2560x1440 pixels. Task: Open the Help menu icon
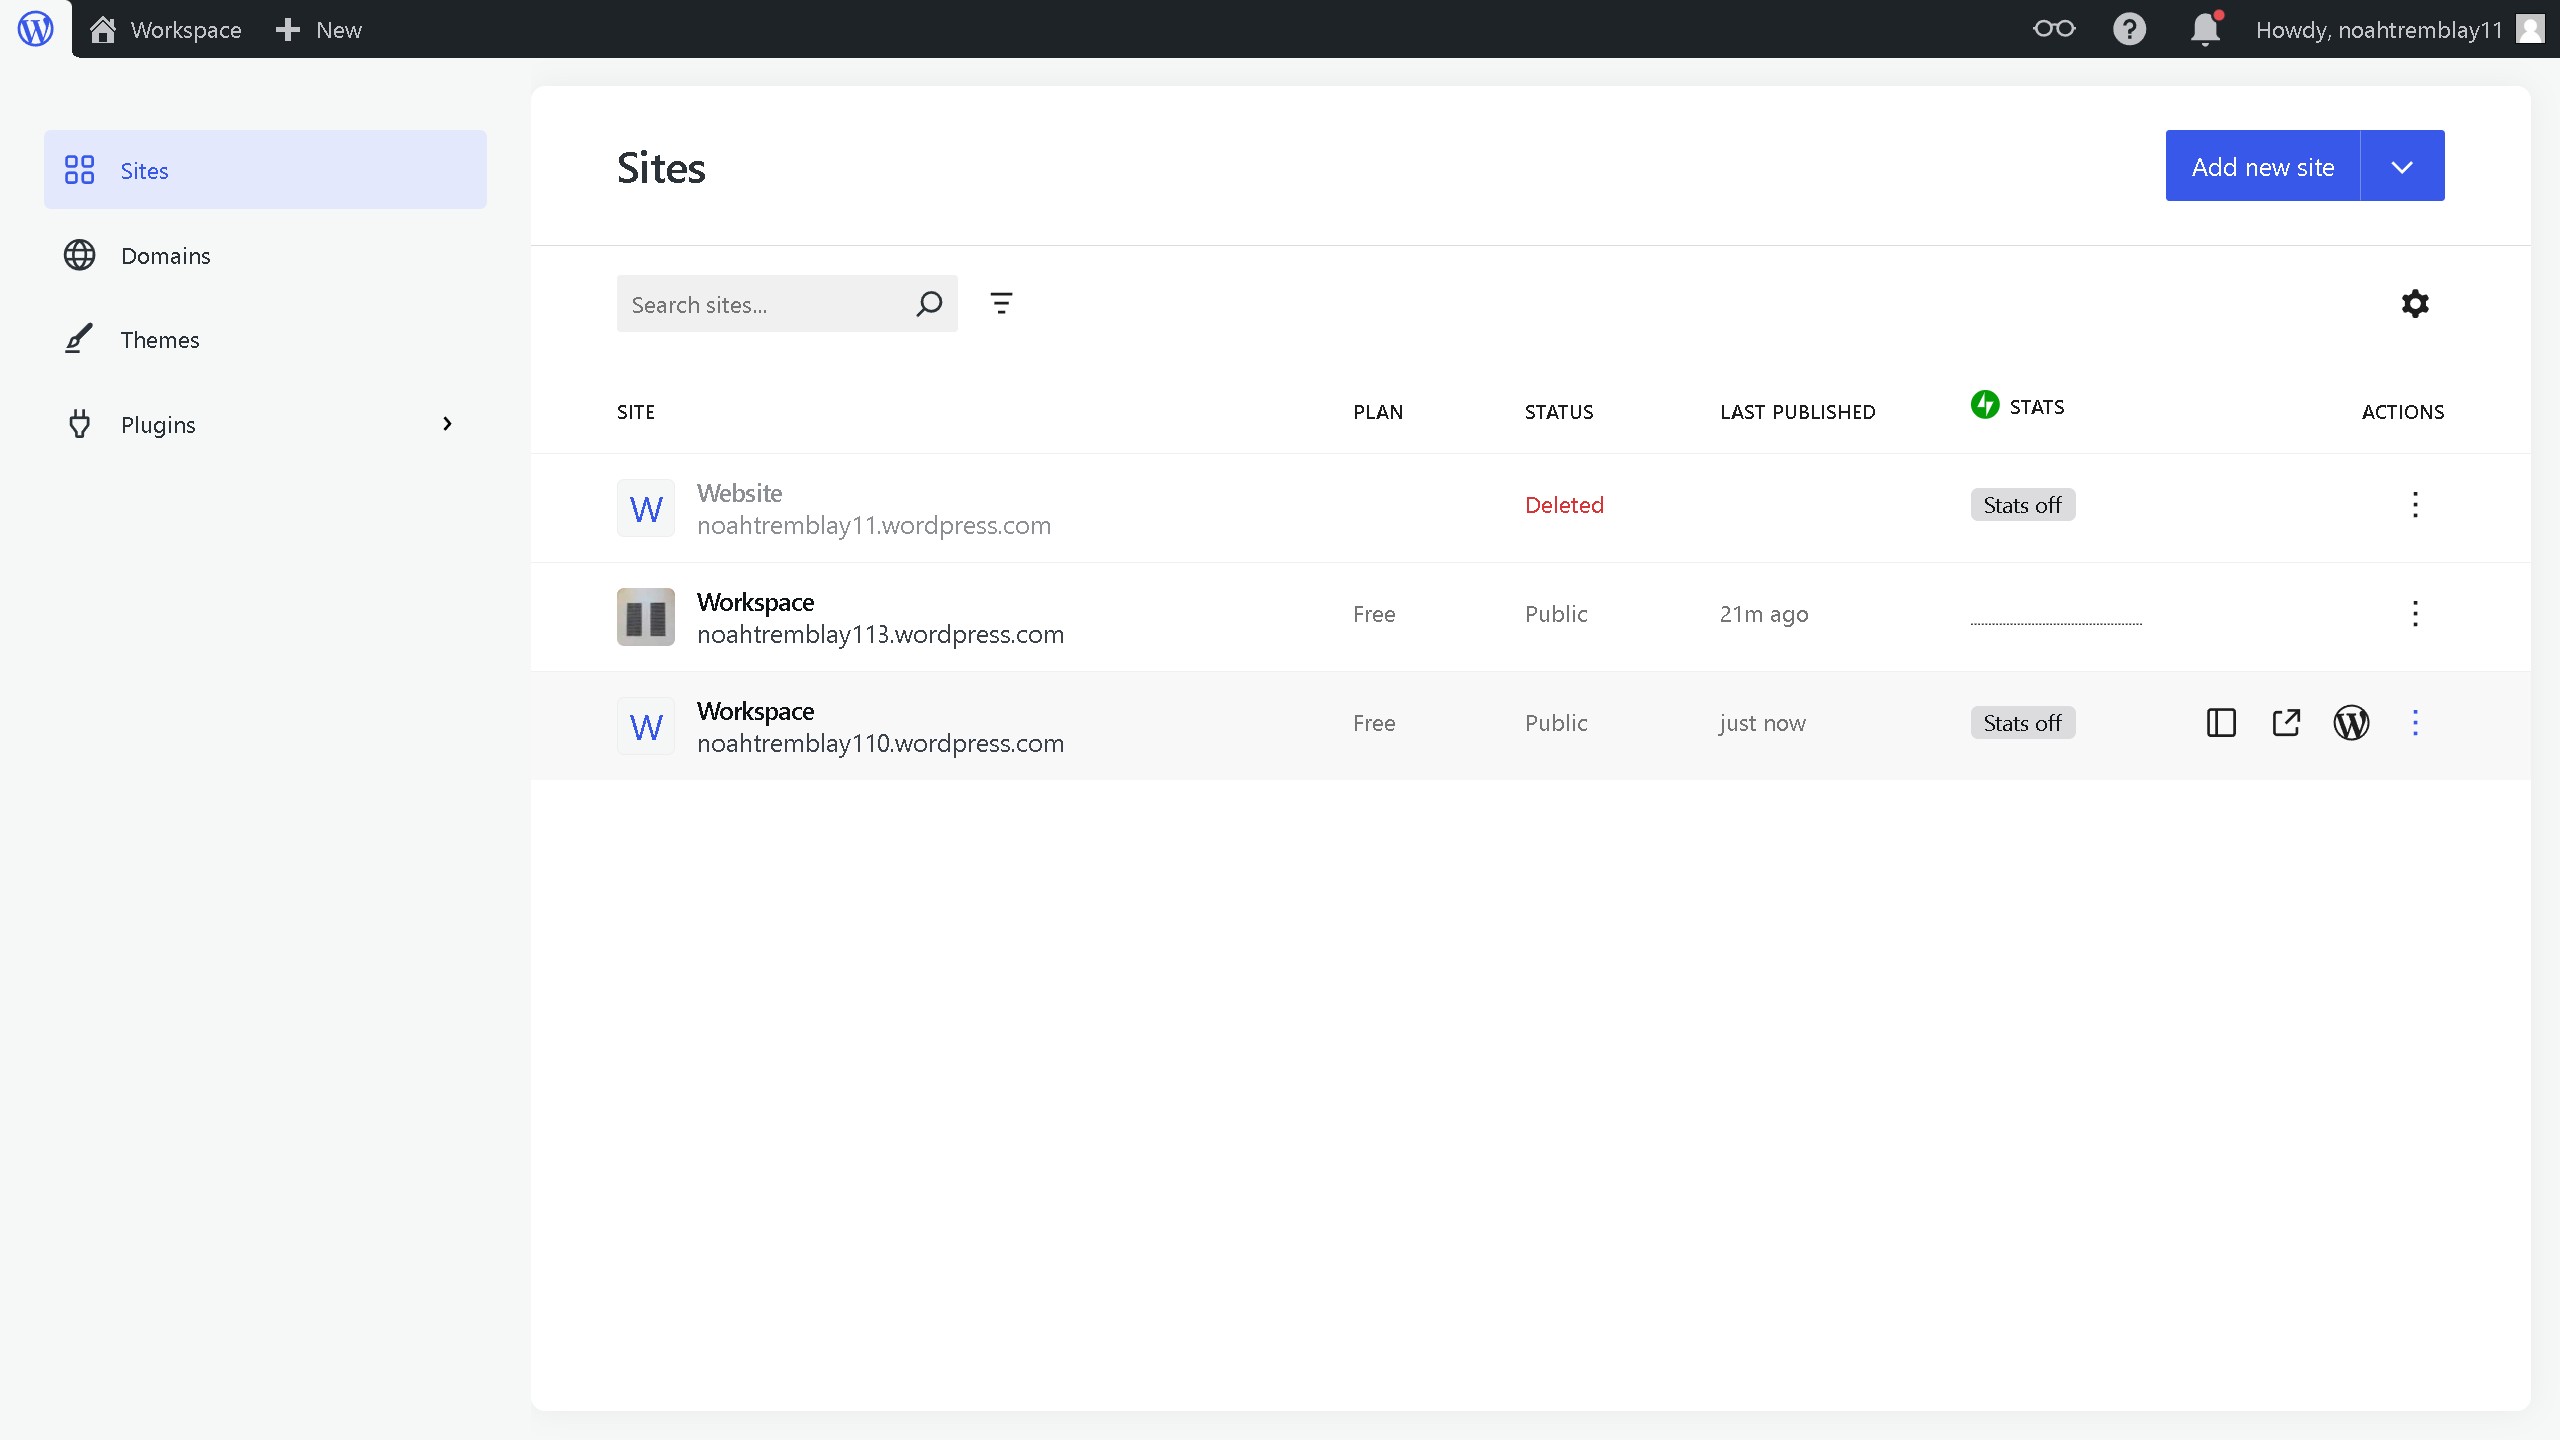[2130, 29]
